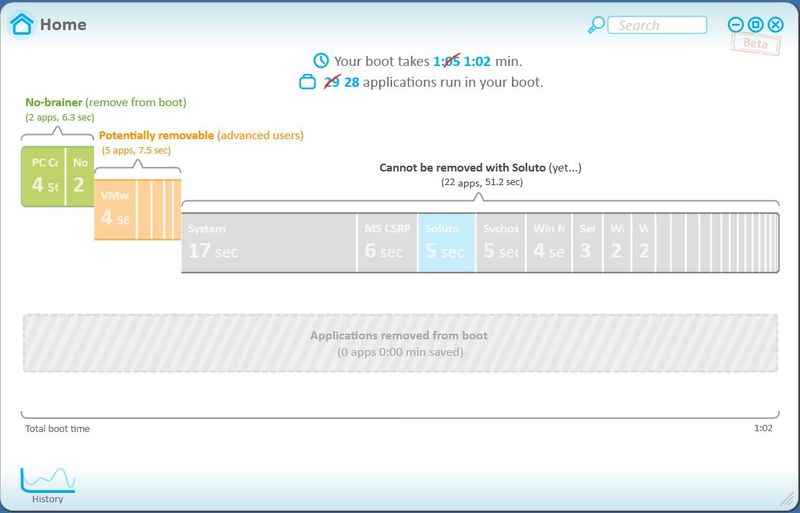This screenshot has height=513, width=800.
Task: Click the 1:02 new boot time value
Action: click(477, 61)
